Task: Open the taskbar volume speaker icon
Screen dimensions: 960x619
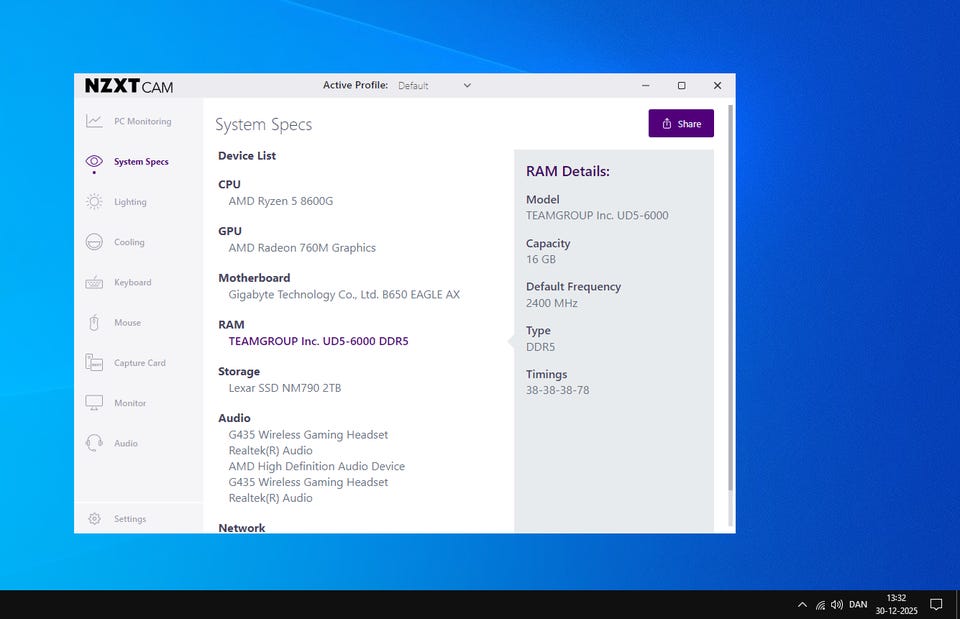Action: 836,605
